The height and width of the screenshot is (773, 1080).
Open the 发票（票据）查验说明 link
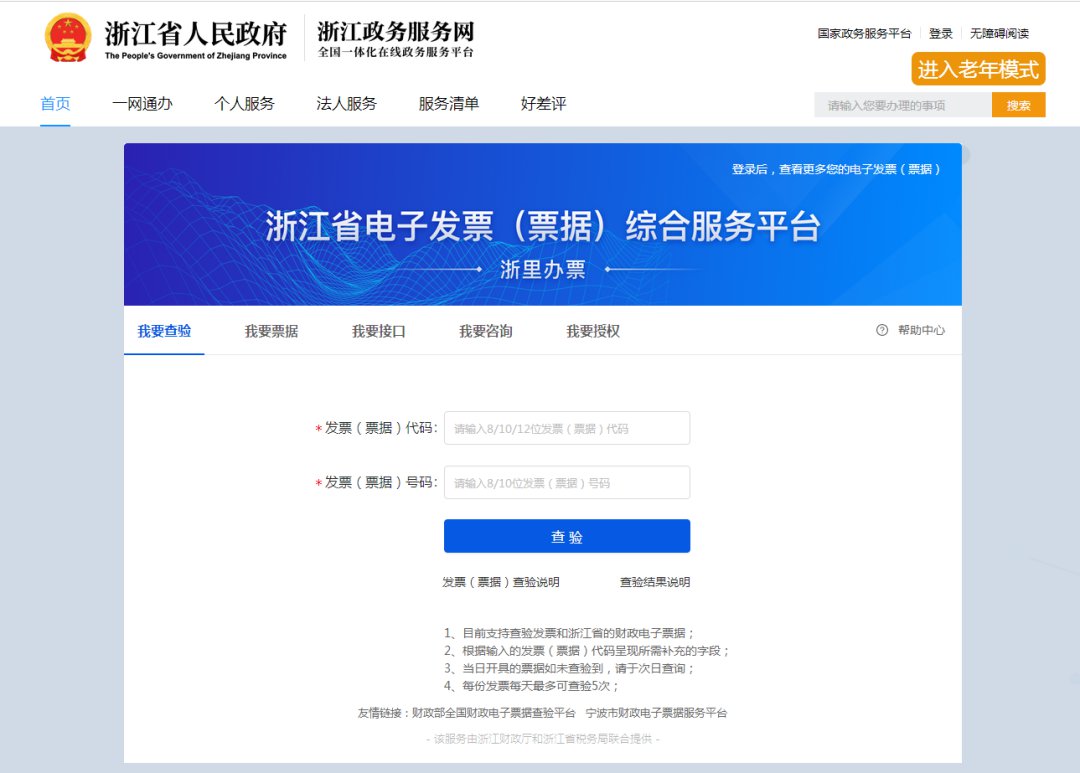point(501,582)
